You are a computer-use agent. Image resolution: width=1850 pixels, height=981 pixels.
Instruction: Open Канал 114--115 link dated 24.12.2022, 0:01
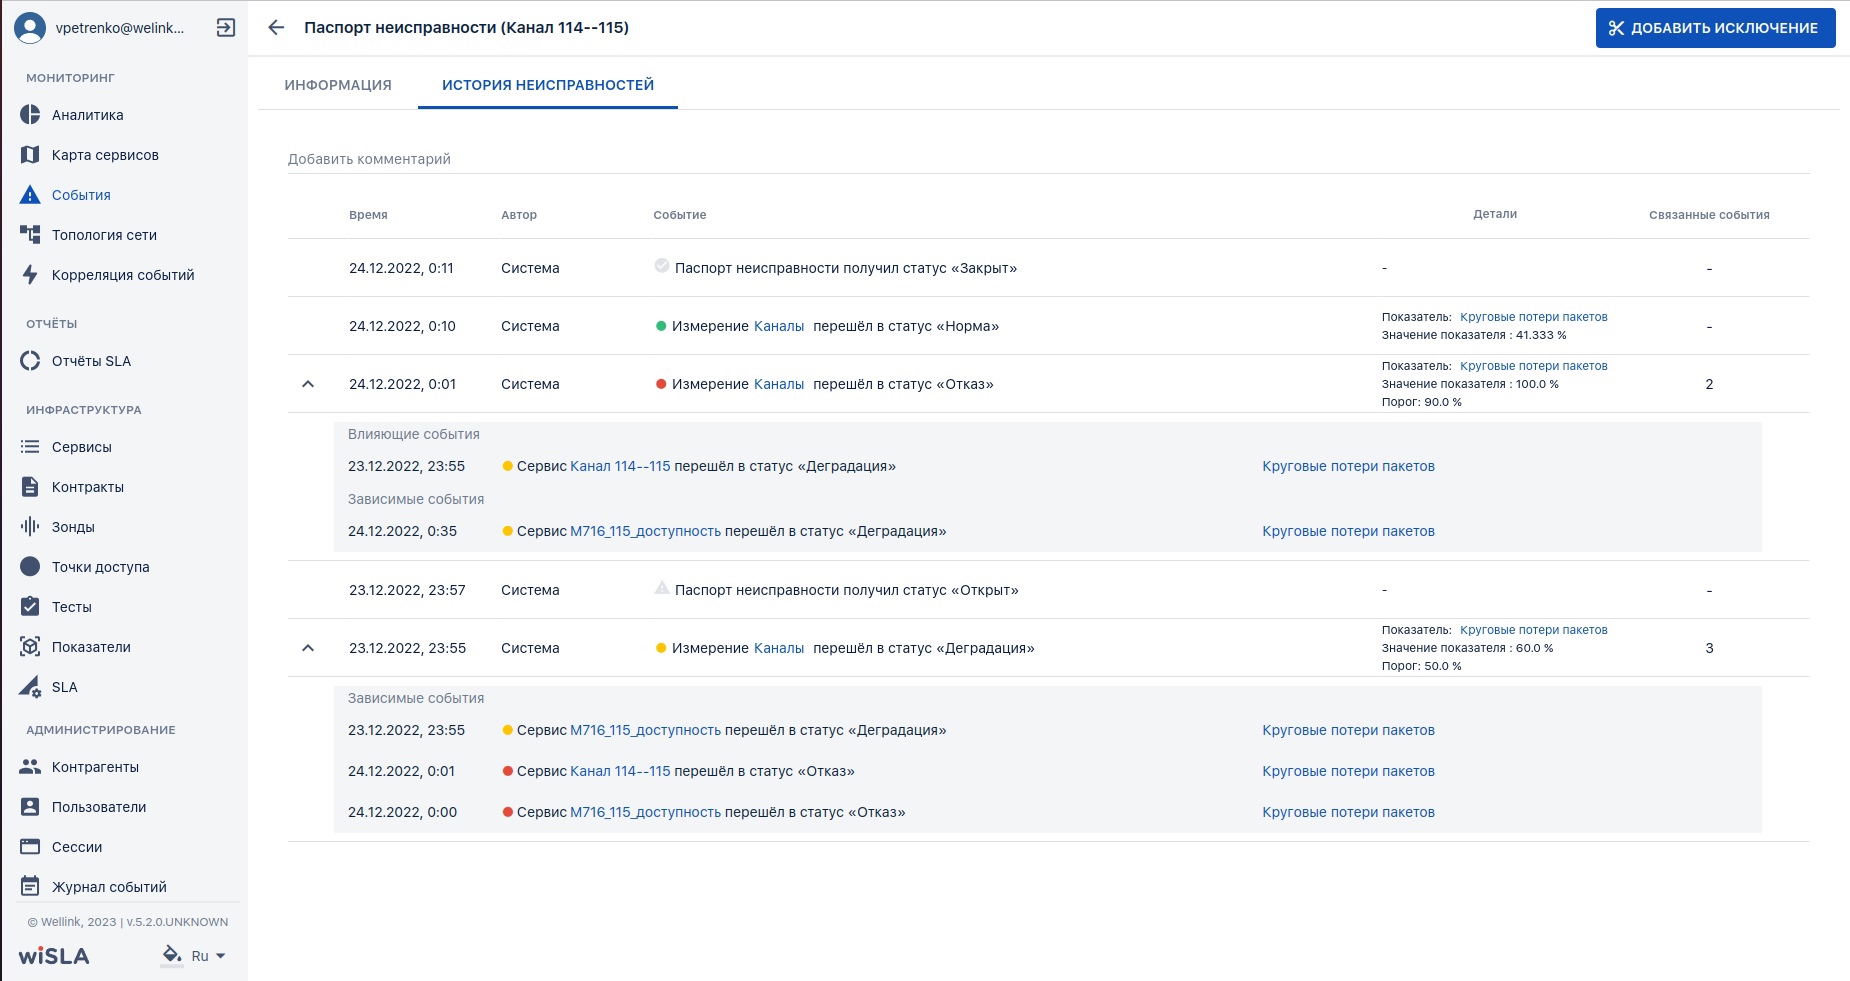[620, 771]
